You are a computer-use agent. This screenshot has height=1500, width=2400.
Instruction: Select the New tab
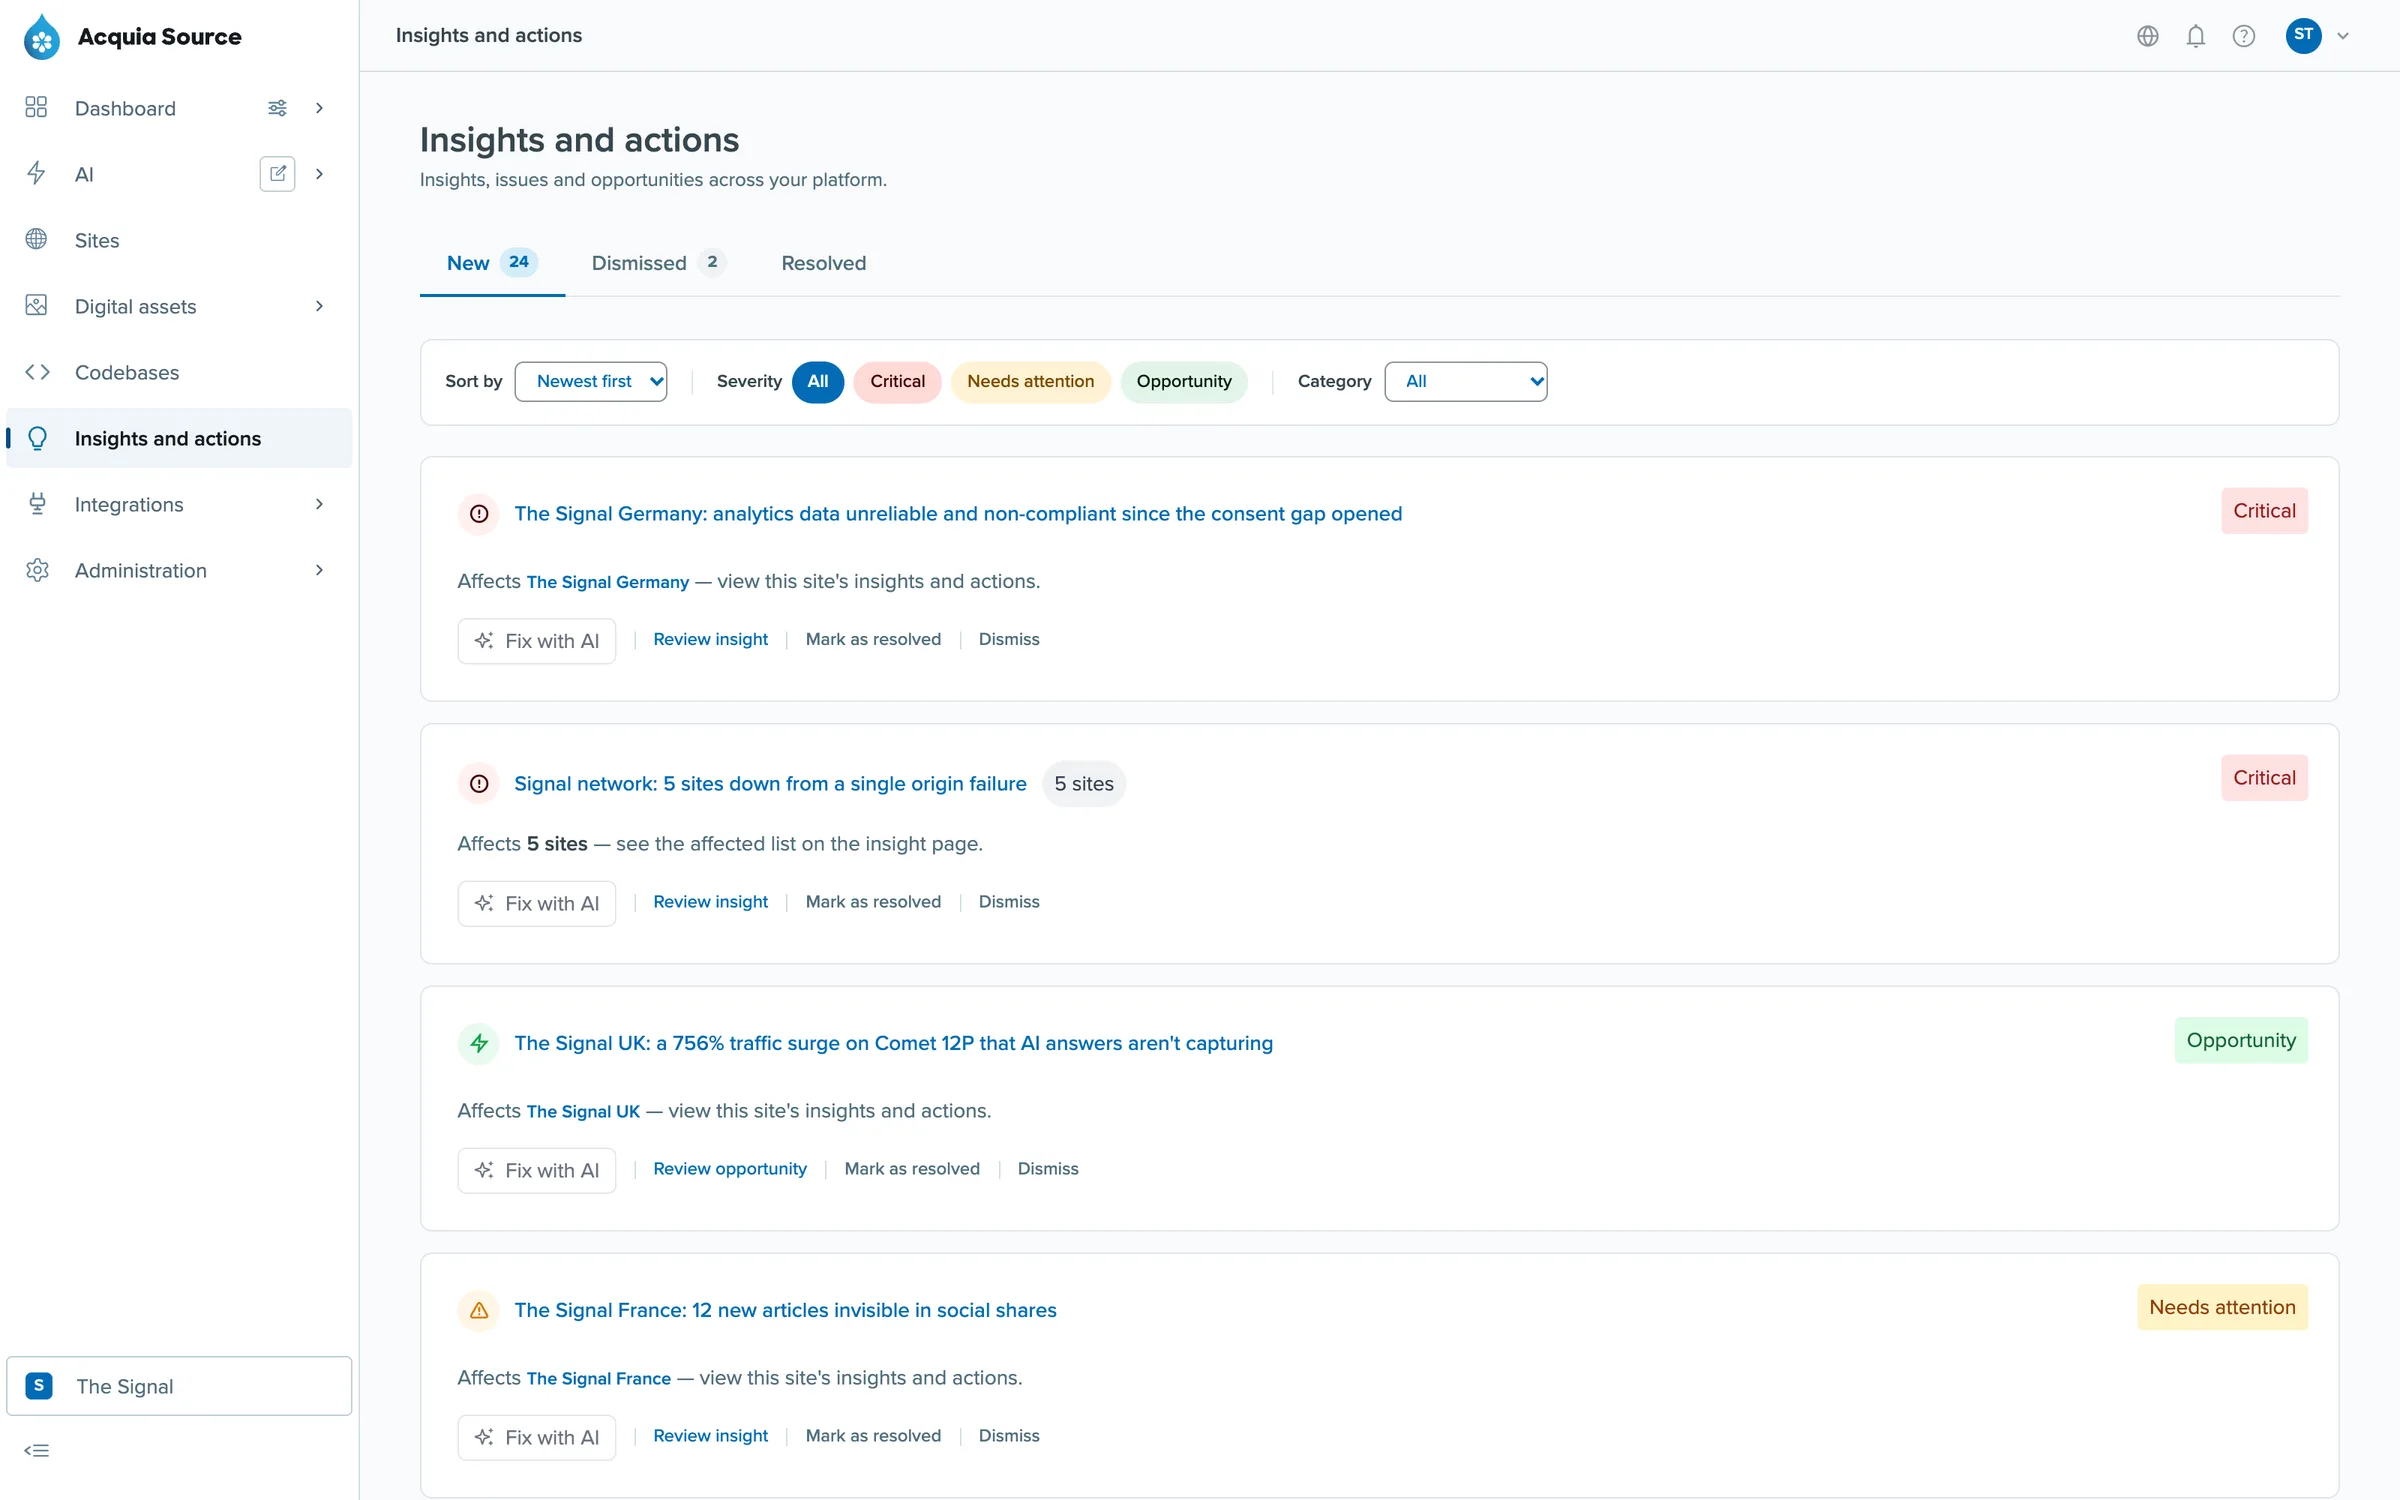pos(492,263)
